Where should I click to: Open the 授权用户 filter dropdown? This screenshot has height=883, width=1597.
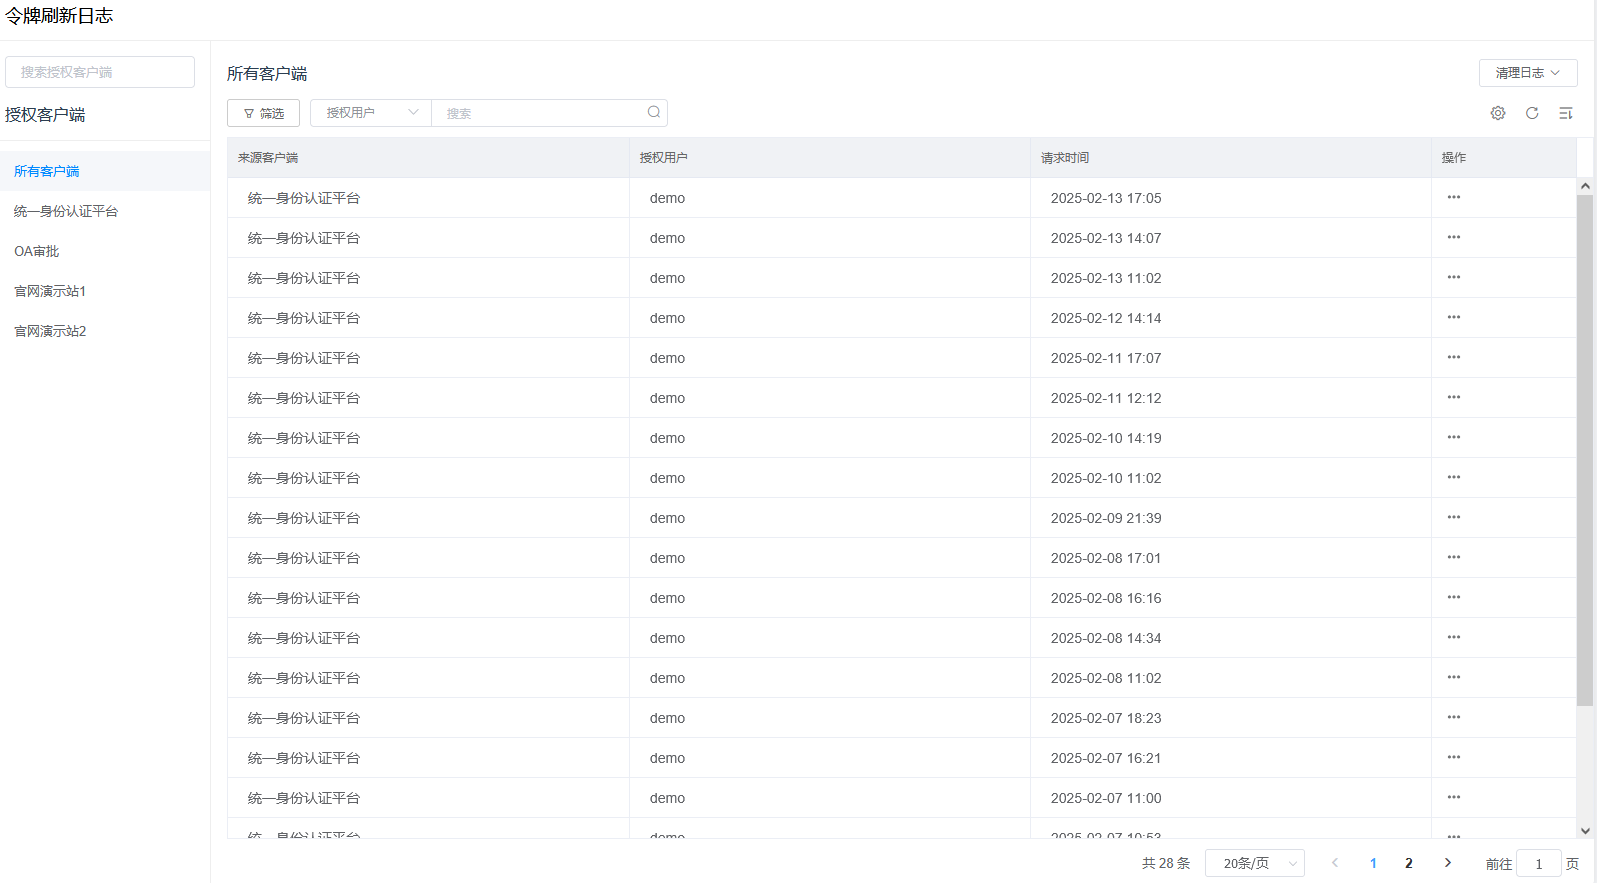point(371,113)
